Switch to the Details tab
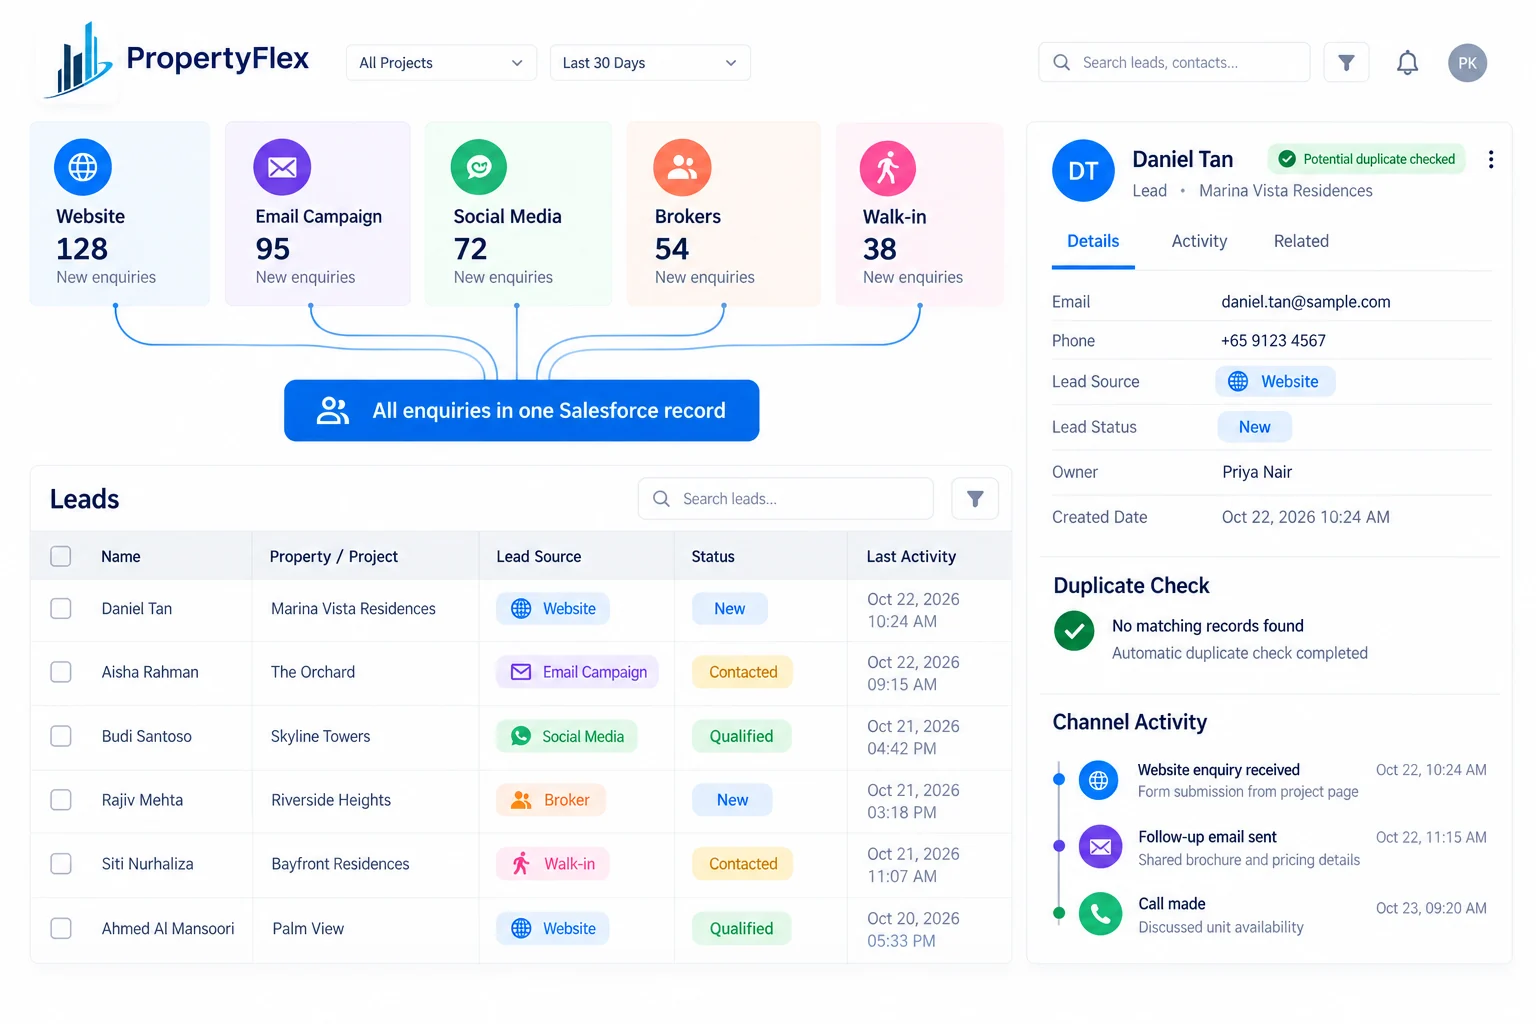The height and width of the screenshot is (1024, 1536). (1093, 242)
